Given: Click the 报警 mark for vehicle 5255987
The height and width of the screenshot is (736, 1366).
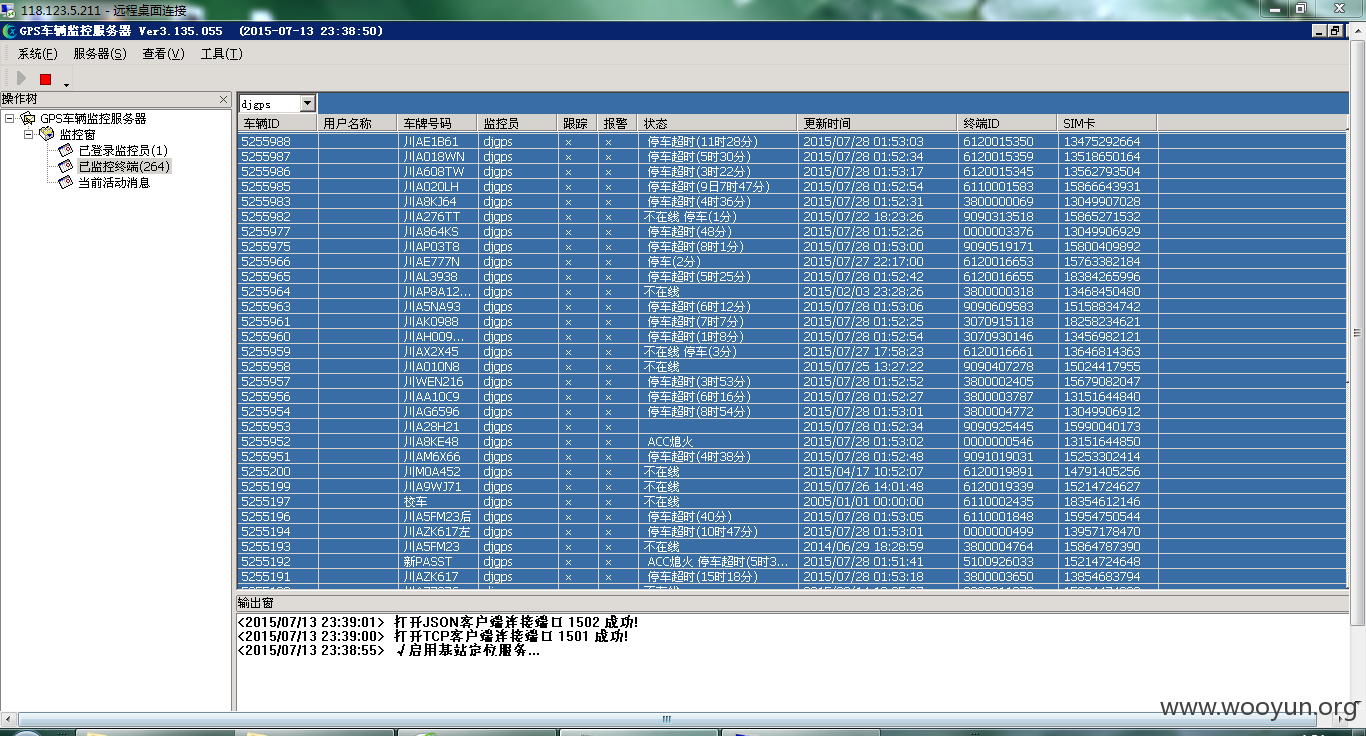Looking at the screenshot, I should click(608, 157).
